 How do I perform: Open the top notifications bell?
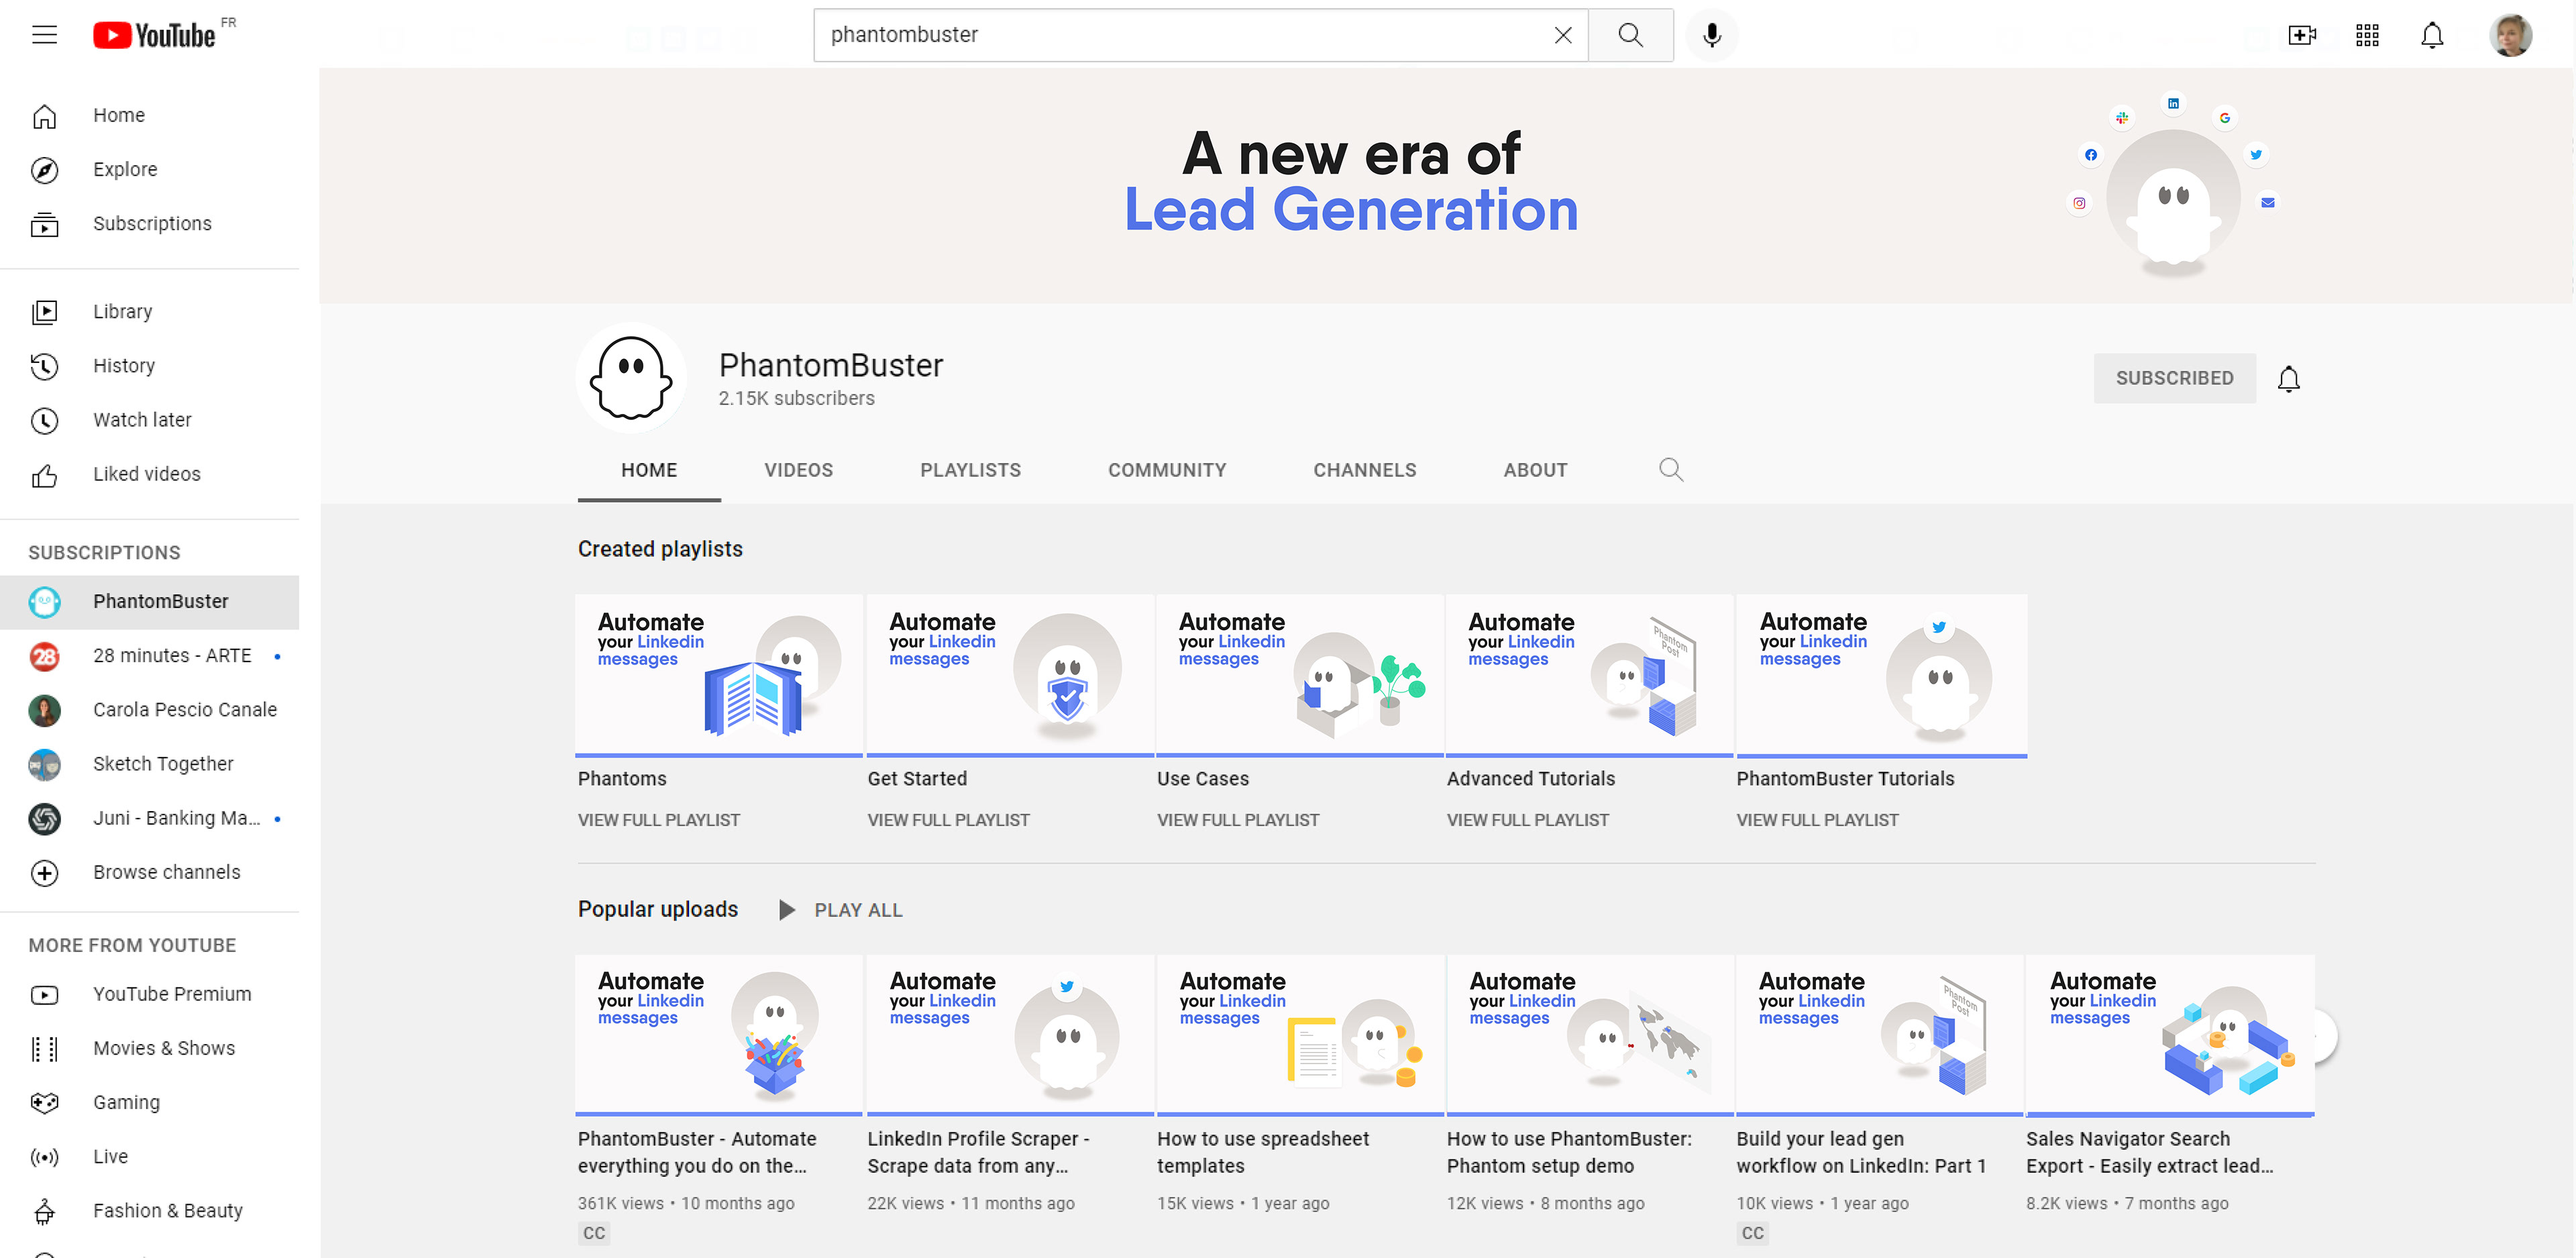click(2432, 35)
